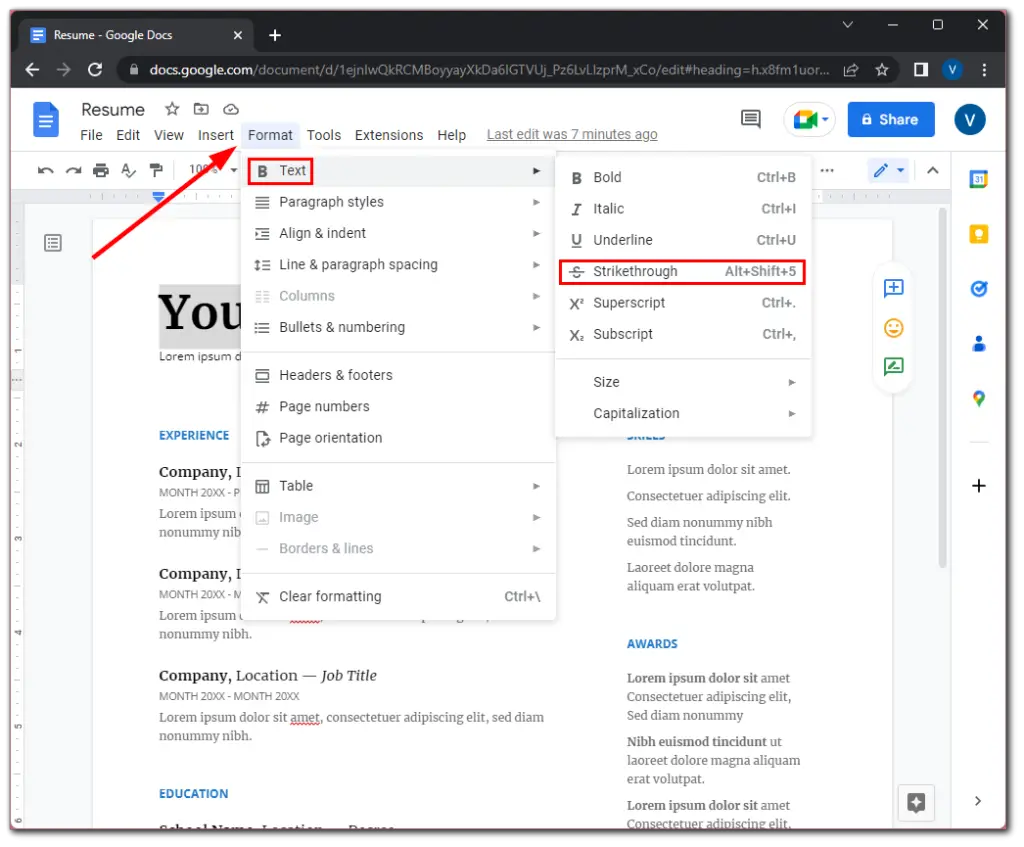Open comment history
1024x847 pixels.
[x=750, y=119]
